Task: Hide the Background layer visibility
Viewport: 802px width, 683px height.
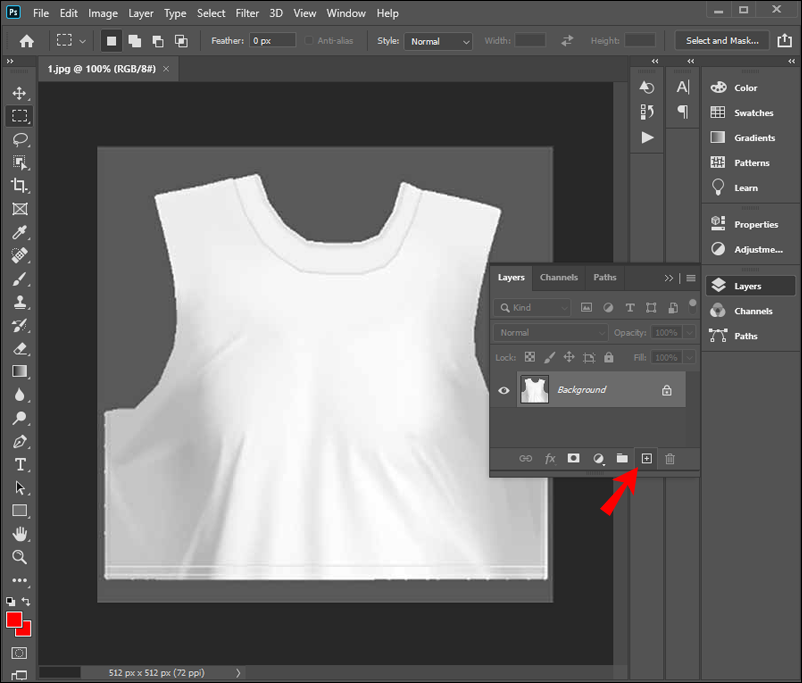Action: pyautogui.click(x=504, y=390)
